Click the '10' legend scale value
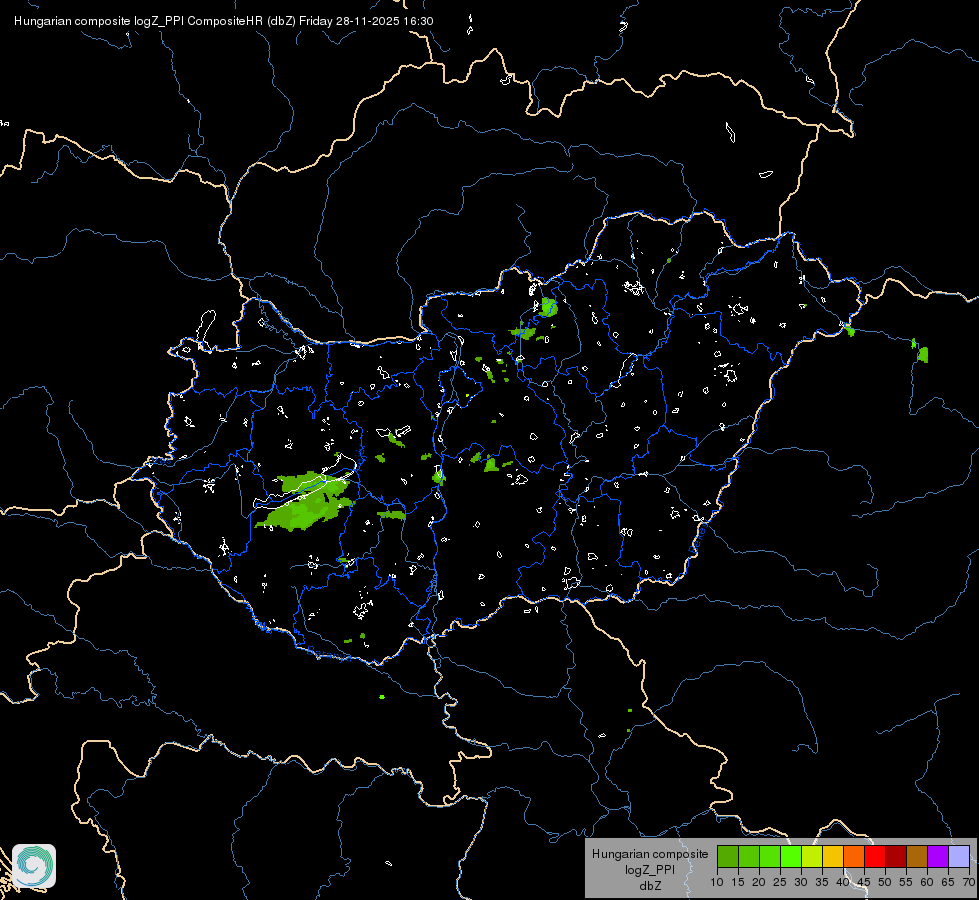The height and width of the screenshot is (900, 979). 717,883
